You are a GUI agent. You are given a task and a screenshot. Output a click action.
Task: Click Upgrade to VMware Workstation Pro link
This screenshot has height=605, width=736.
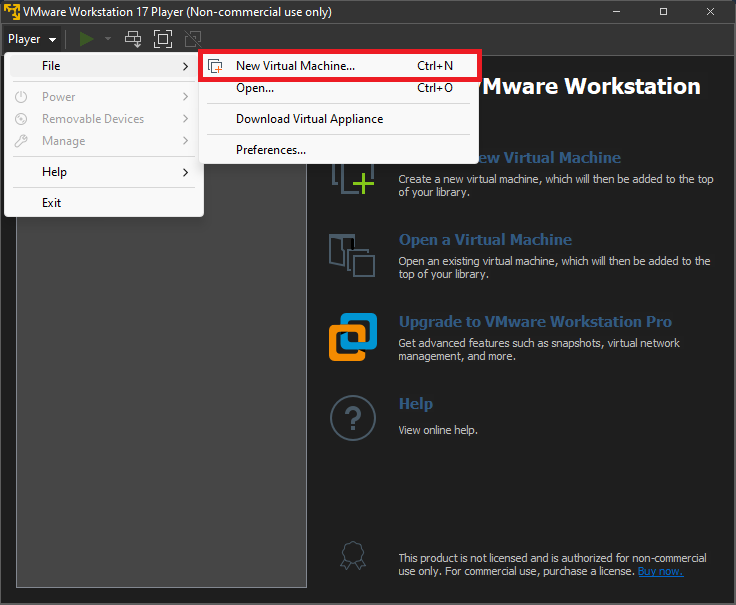[x=535, y=322]
